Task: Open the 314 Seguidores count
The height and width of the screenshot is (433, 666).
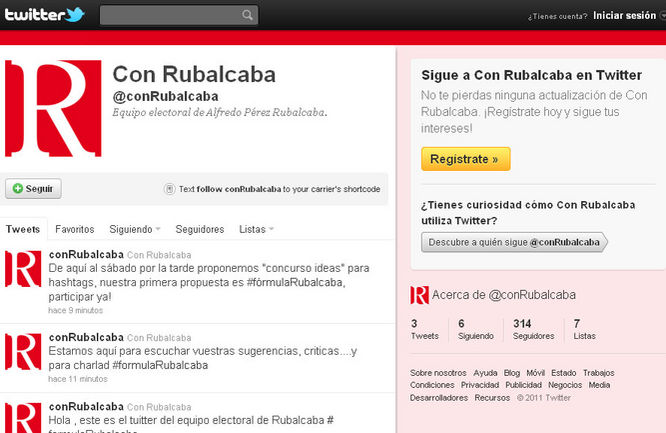Action: tap(533, 329)
